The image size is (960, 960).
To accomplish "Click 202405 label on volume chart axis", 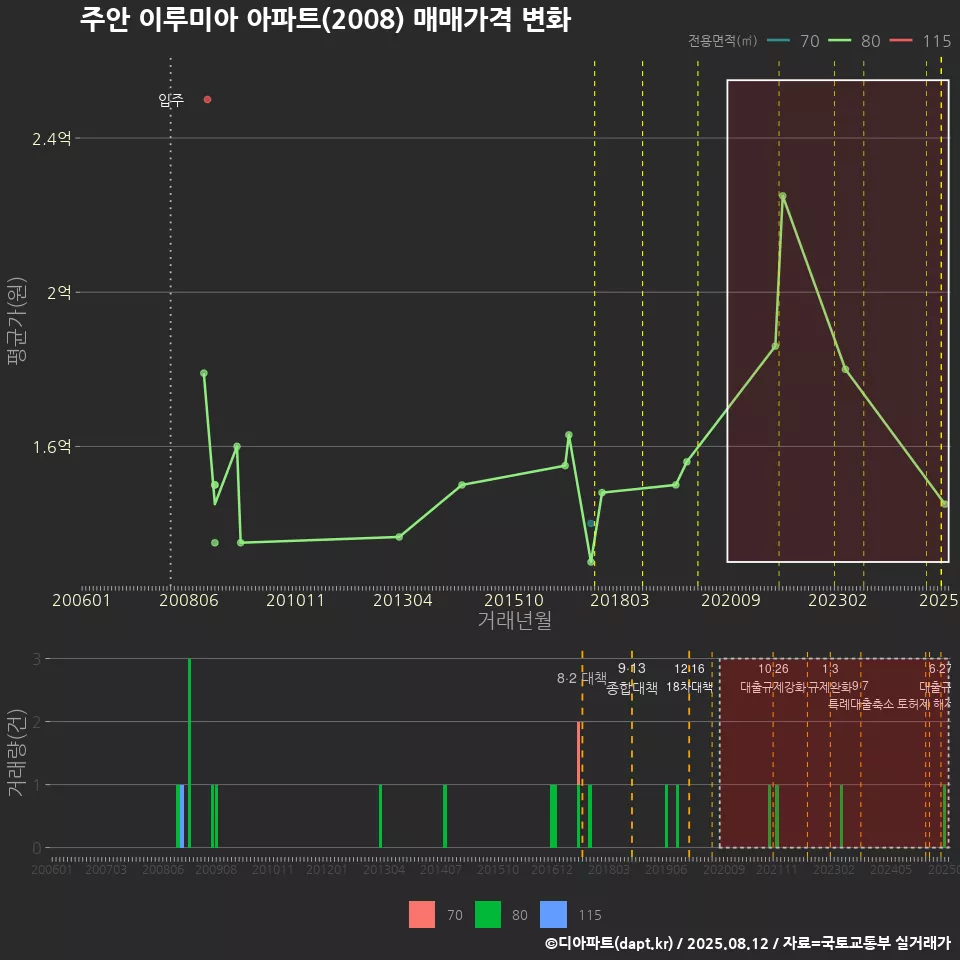I will coord(891,869).
